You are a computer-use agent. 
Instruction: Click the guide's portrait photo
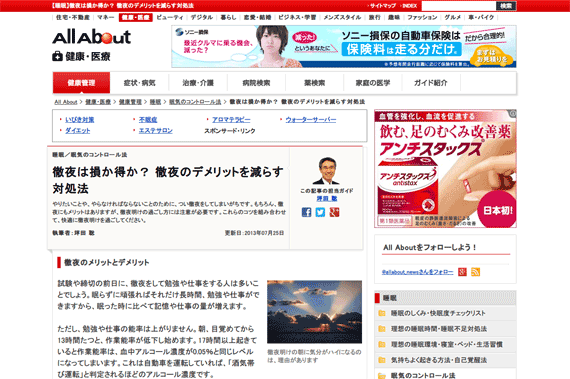(326, 171)
